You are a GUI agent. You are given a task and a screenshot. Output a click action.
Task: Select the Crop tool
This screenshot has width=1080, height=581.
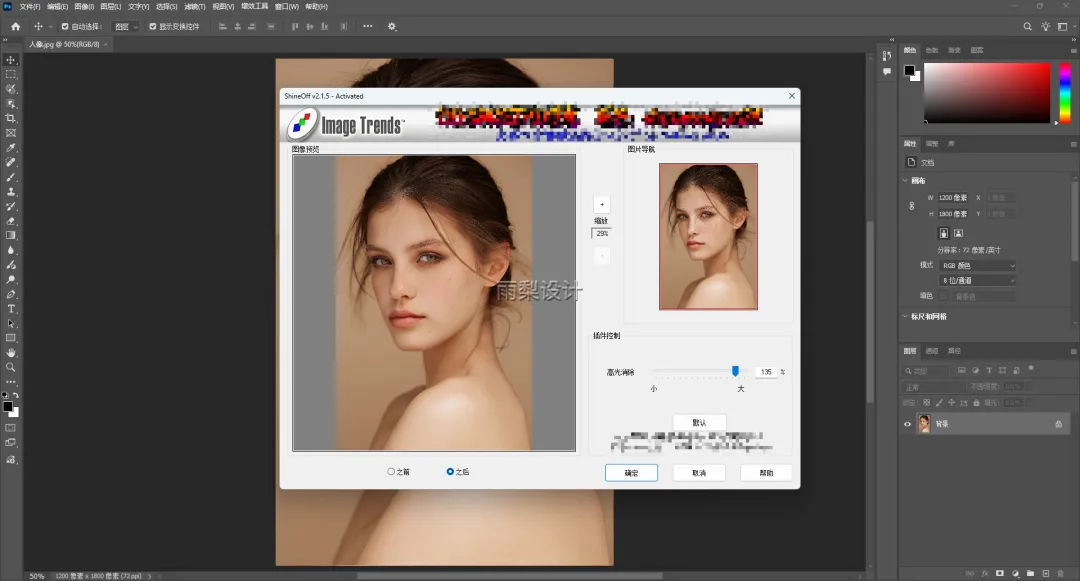point(11,118)
